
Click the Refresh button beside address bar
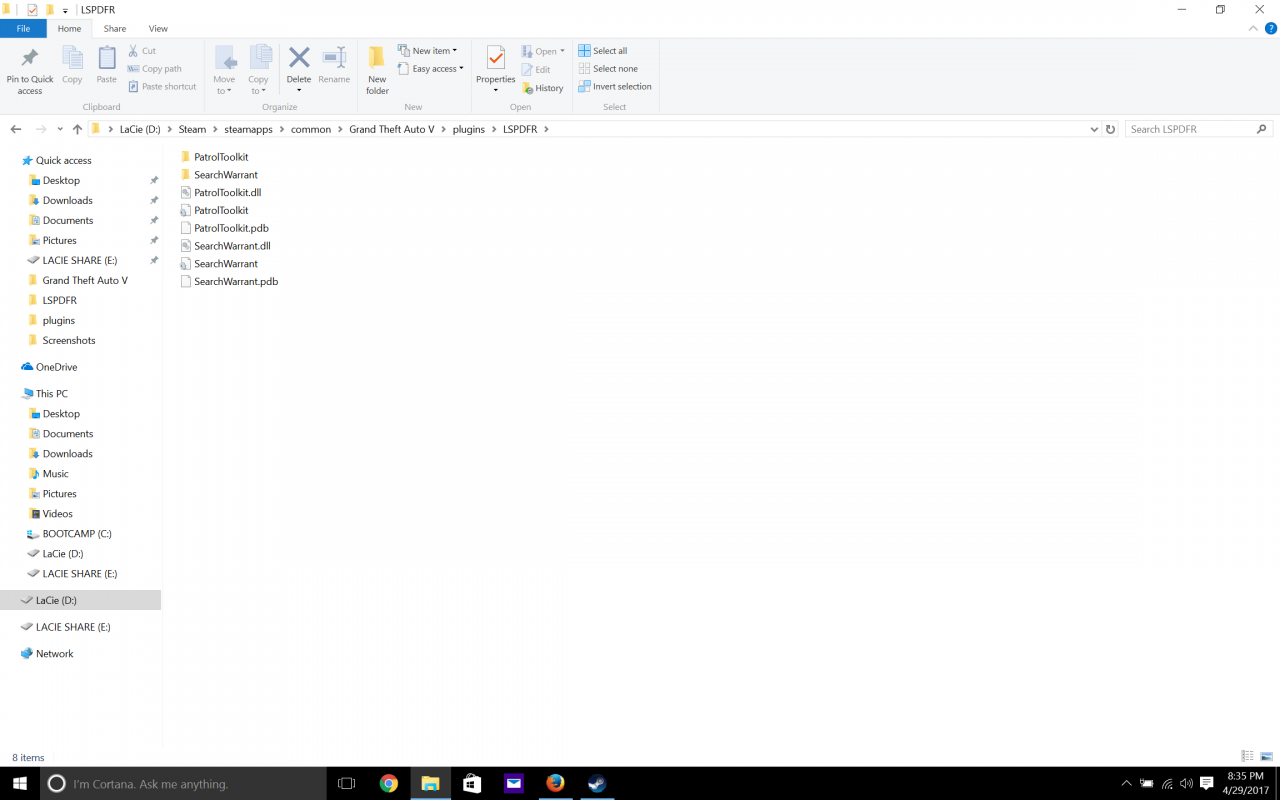[1110, 129]
